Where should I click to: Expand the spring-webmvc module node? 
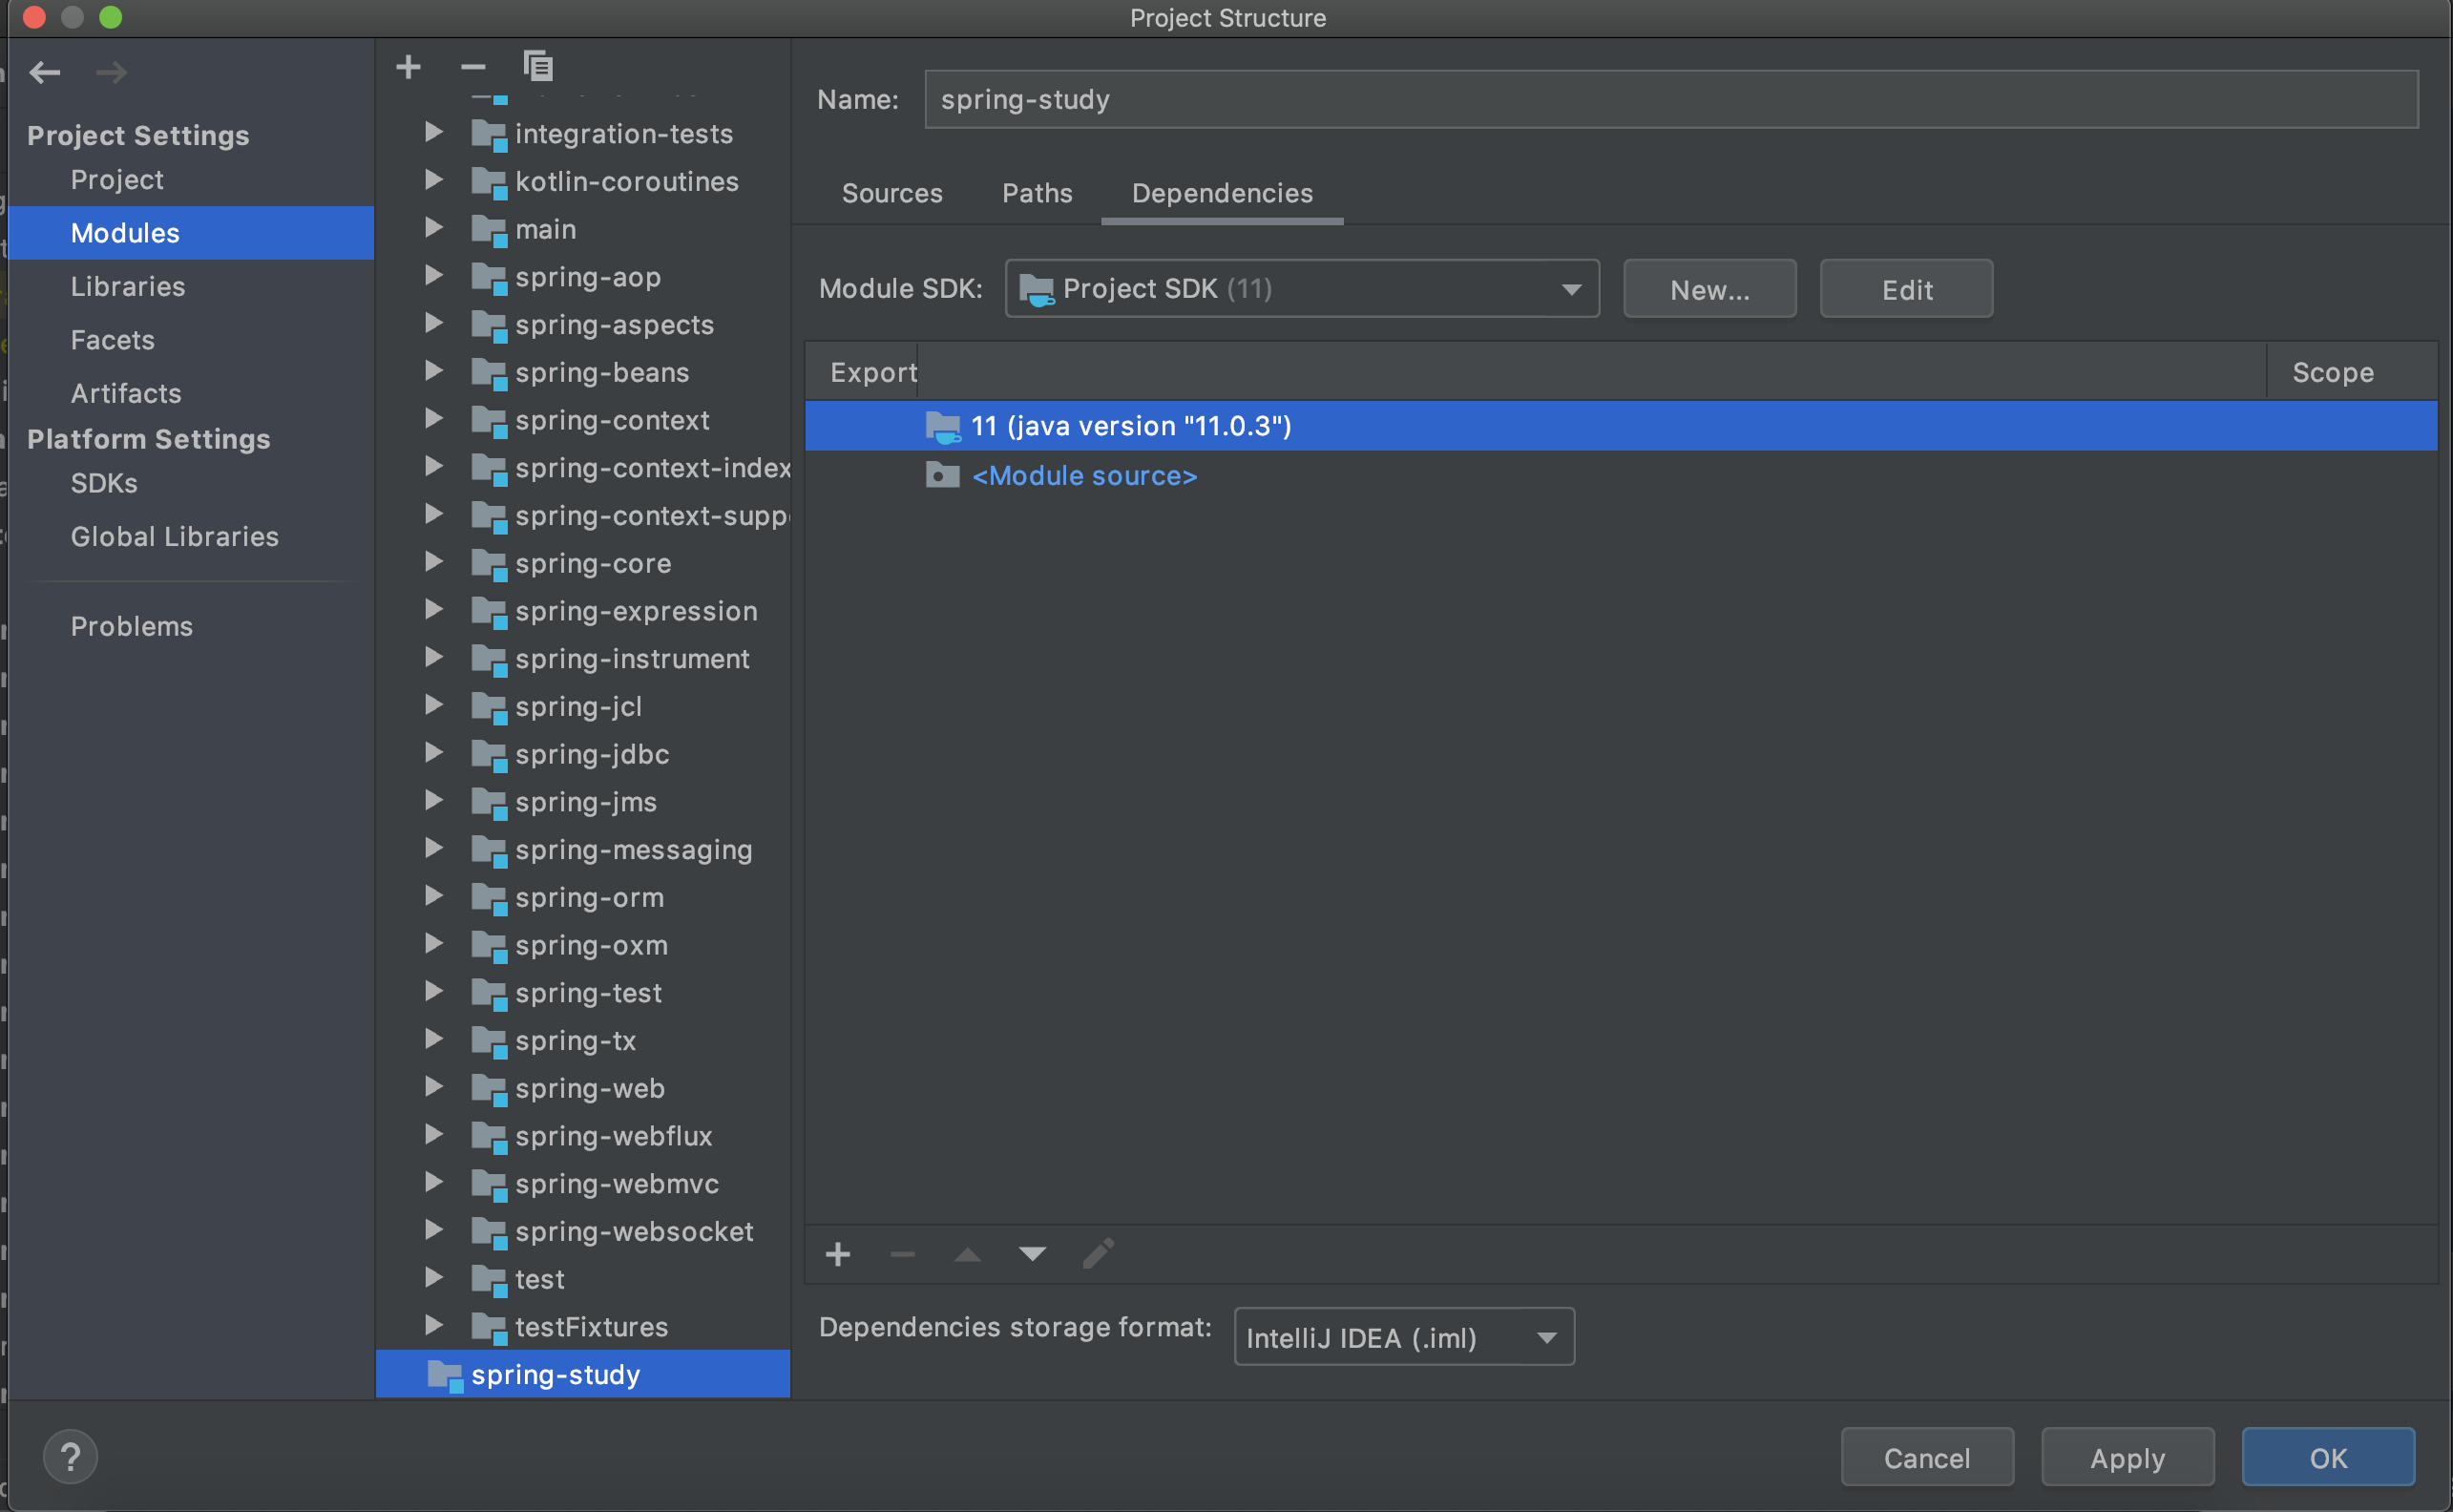[x=434, y=1182]
